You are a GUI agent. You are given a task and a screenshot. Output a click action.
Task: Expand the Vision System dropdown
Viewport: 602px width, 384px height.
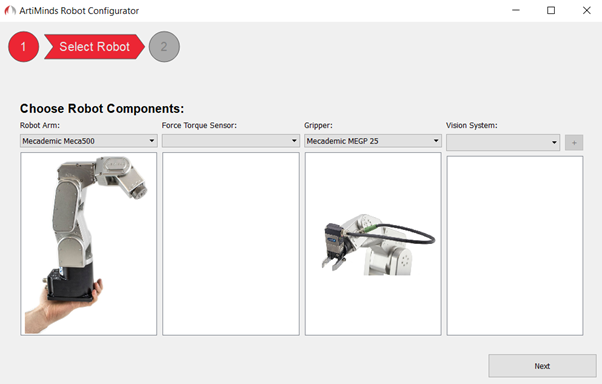[503, 142]
